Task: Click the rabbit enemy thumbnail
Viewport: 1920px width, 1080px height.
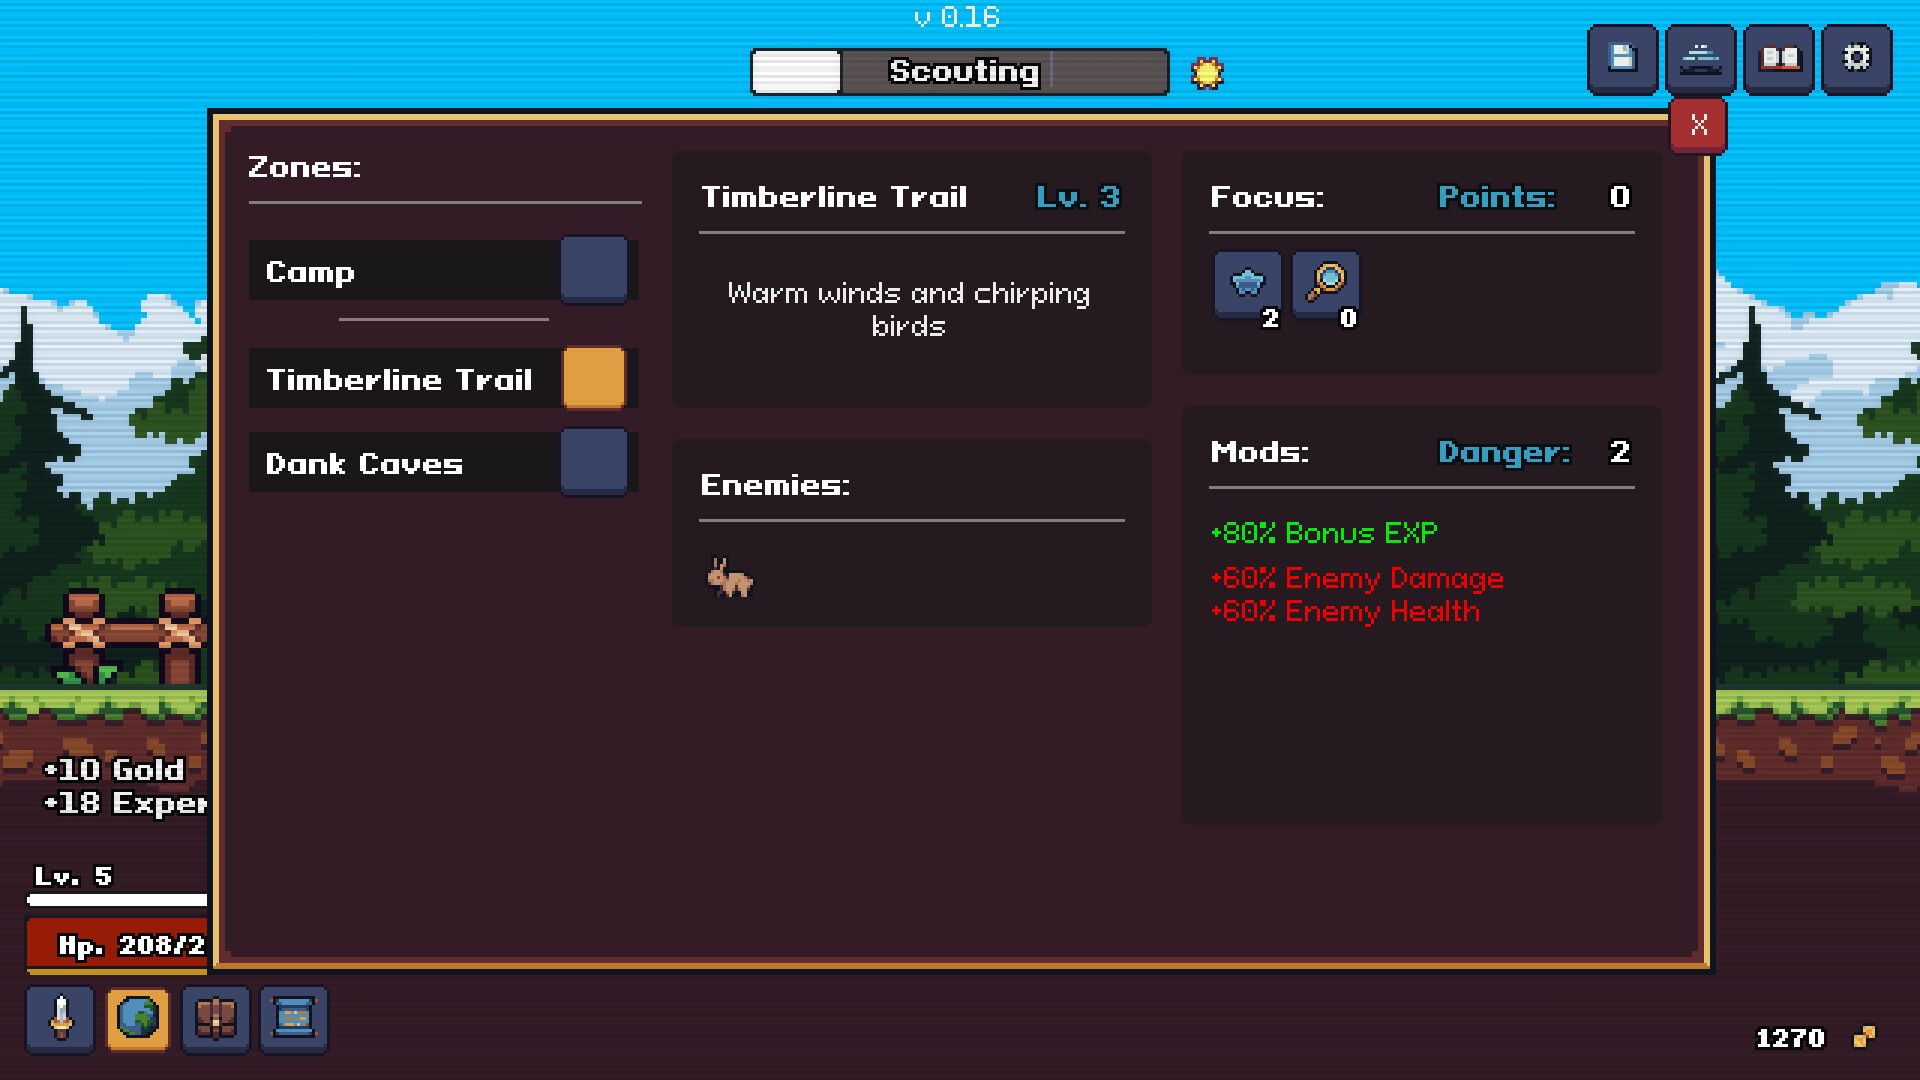Action: pyautogui.click(x=730, y=578)
